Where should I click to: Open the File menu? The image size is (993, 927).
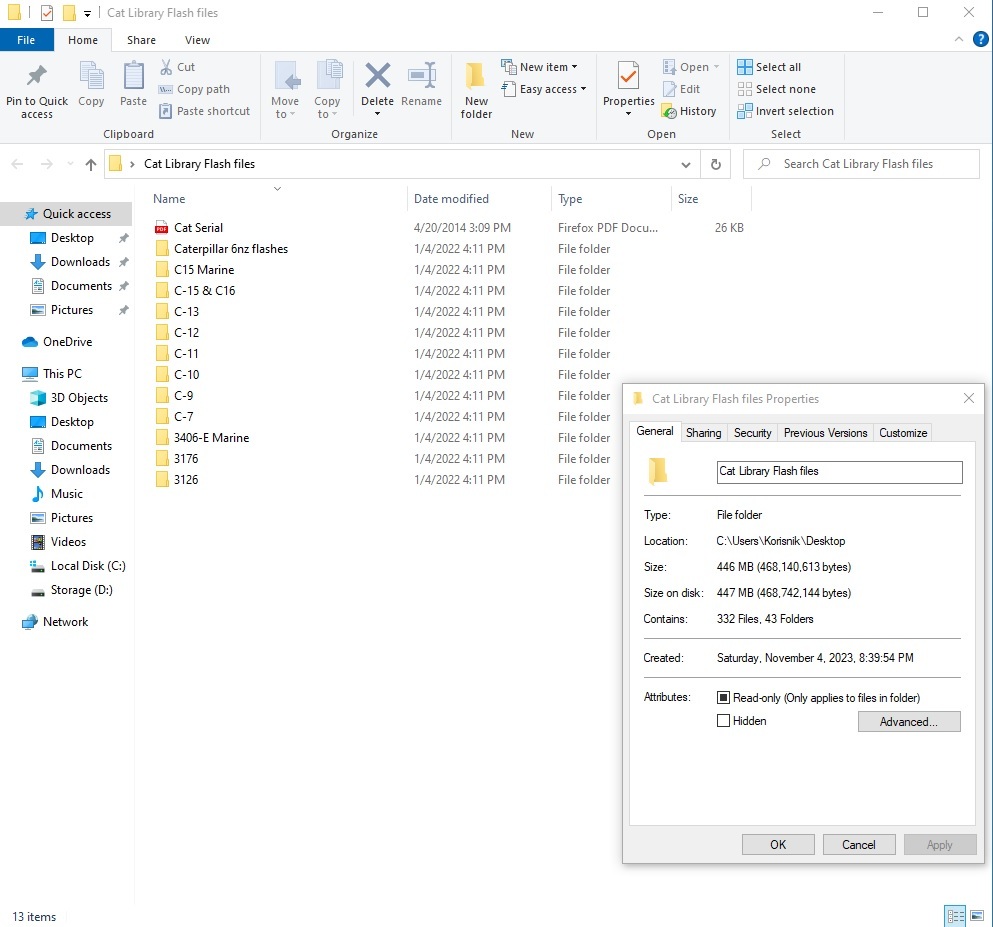point(26,40)
